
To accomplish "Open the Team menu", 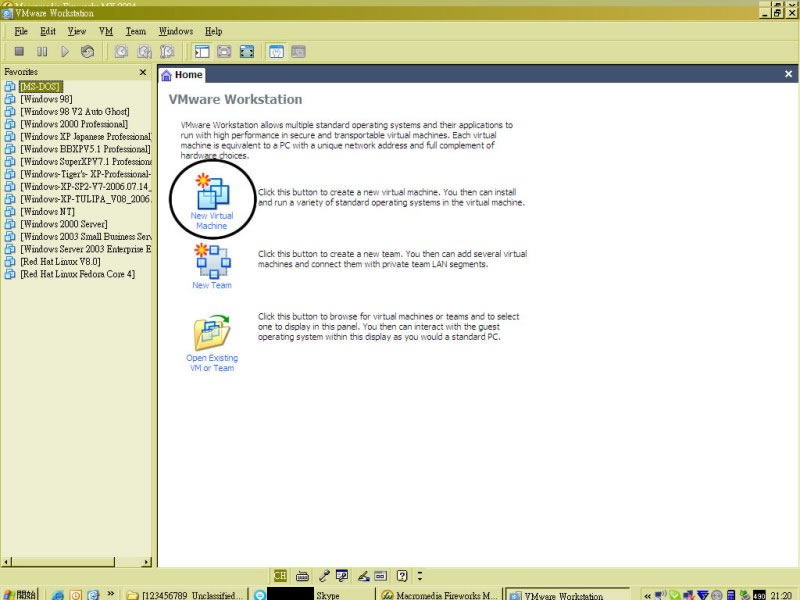I will tap(136, 31).
